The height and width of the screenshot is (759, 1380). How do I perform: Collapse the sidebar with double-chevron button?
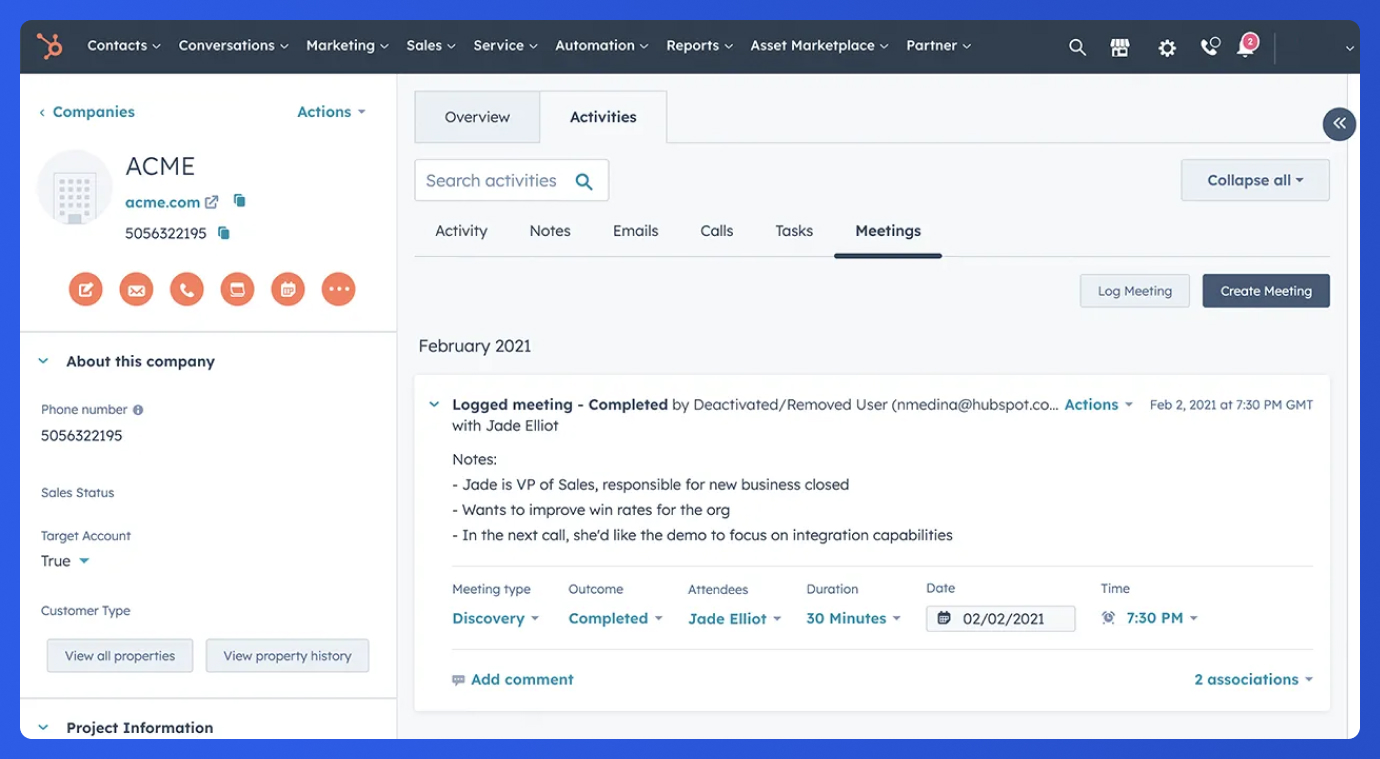pos(1339,124)
